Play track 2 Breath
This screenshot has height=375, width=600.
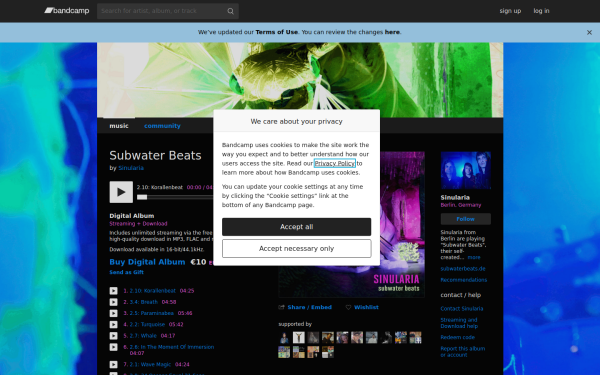pyautogui.click(x=114, y=302)
